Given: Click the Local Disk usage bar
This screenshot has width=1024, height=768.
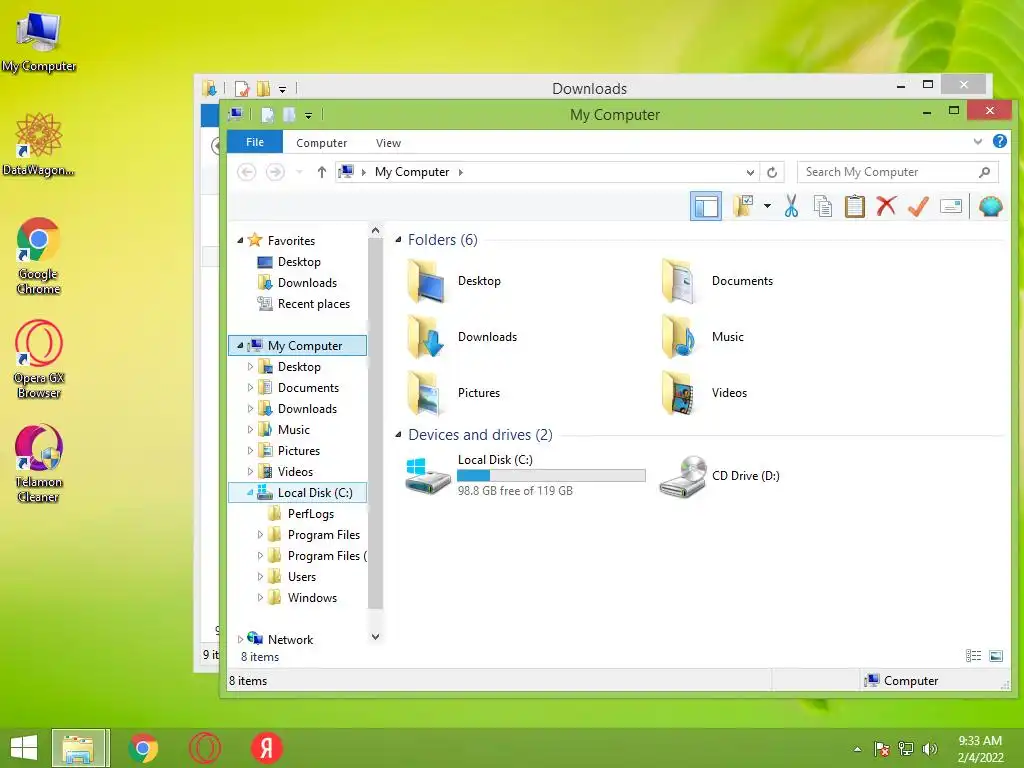Looking at the screenshot, I should (551, 475).
